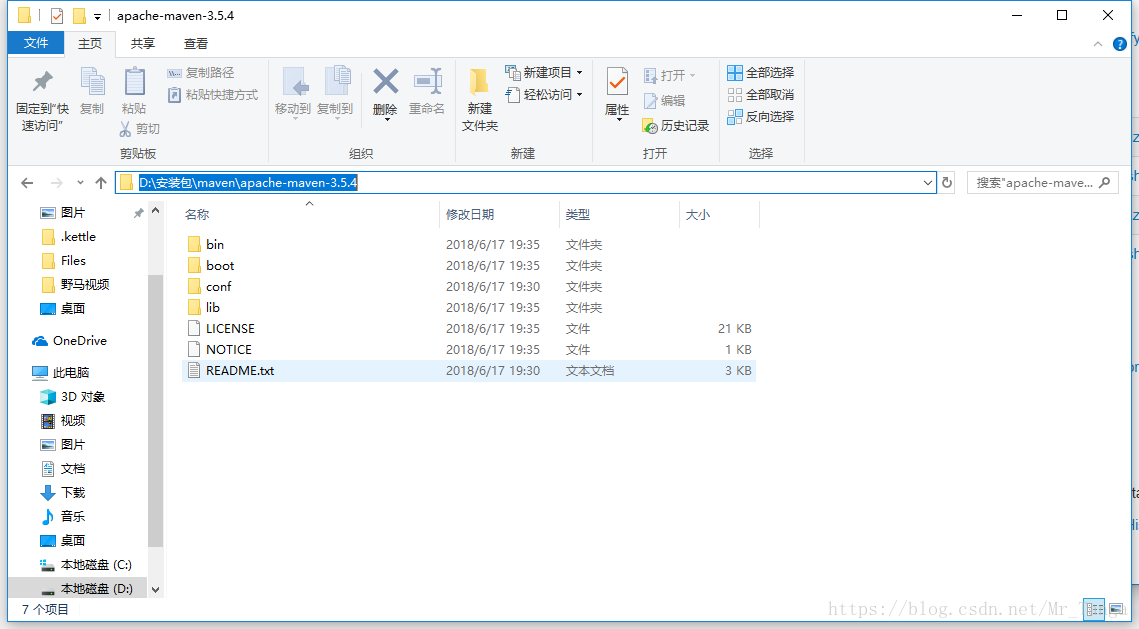Click the Properties checkmark icon
The image size is (1139, 629).
(x=617, y=82)
